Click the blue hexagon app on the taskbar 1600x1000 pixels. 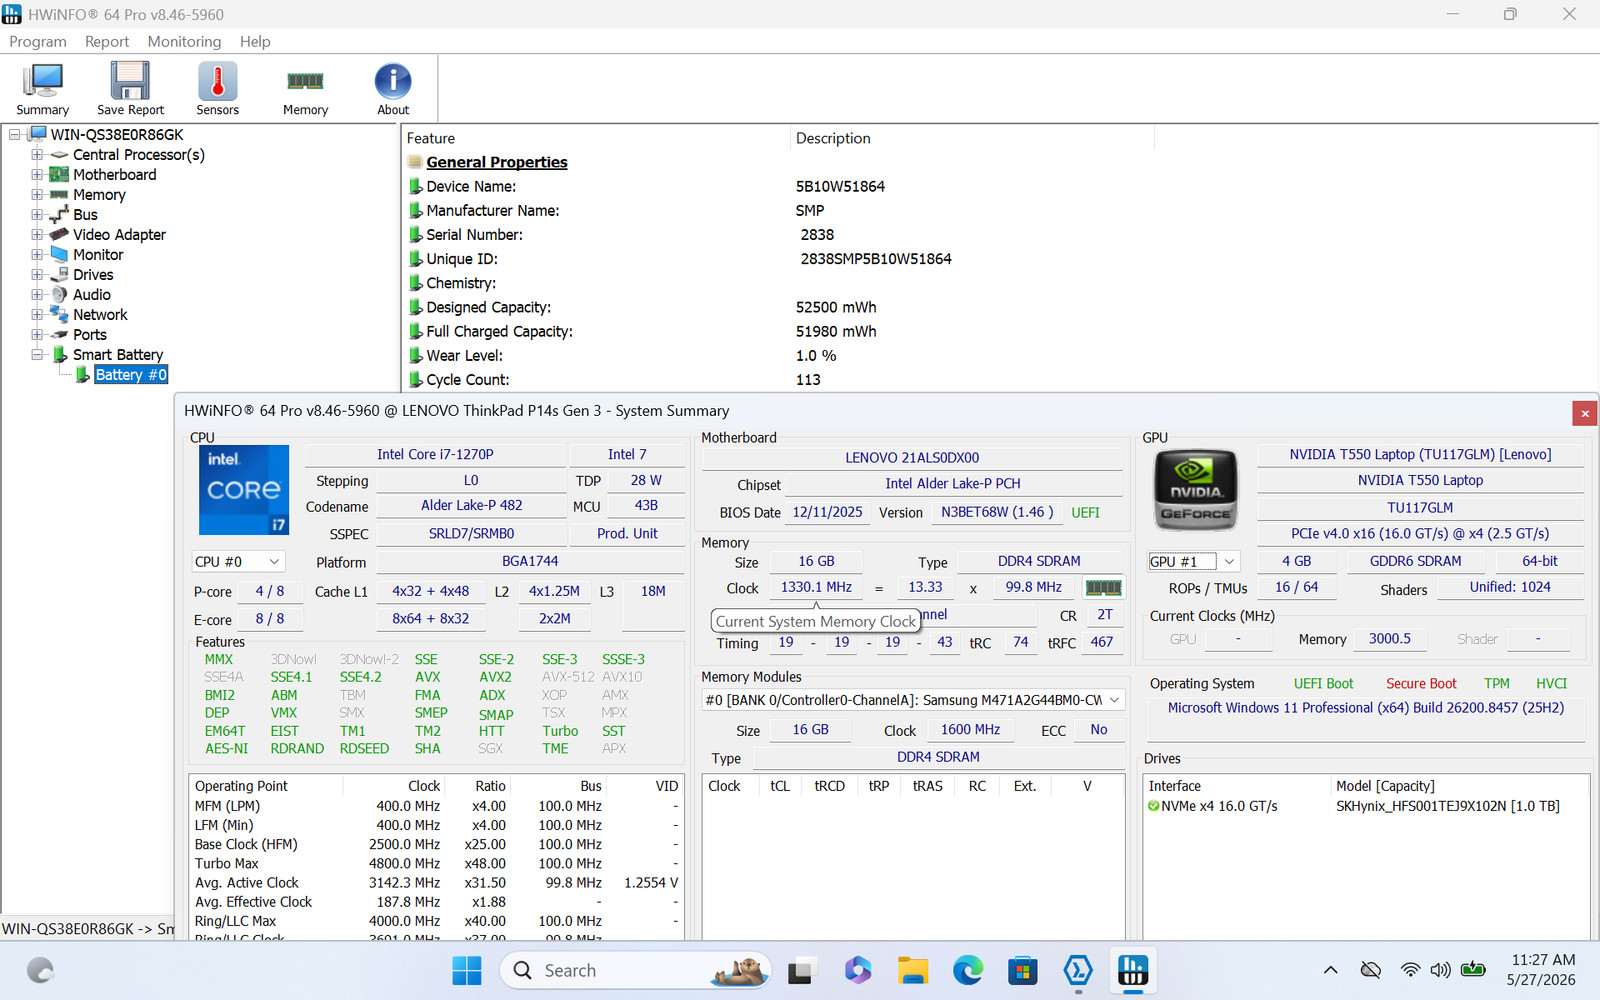coord(1077,970)
